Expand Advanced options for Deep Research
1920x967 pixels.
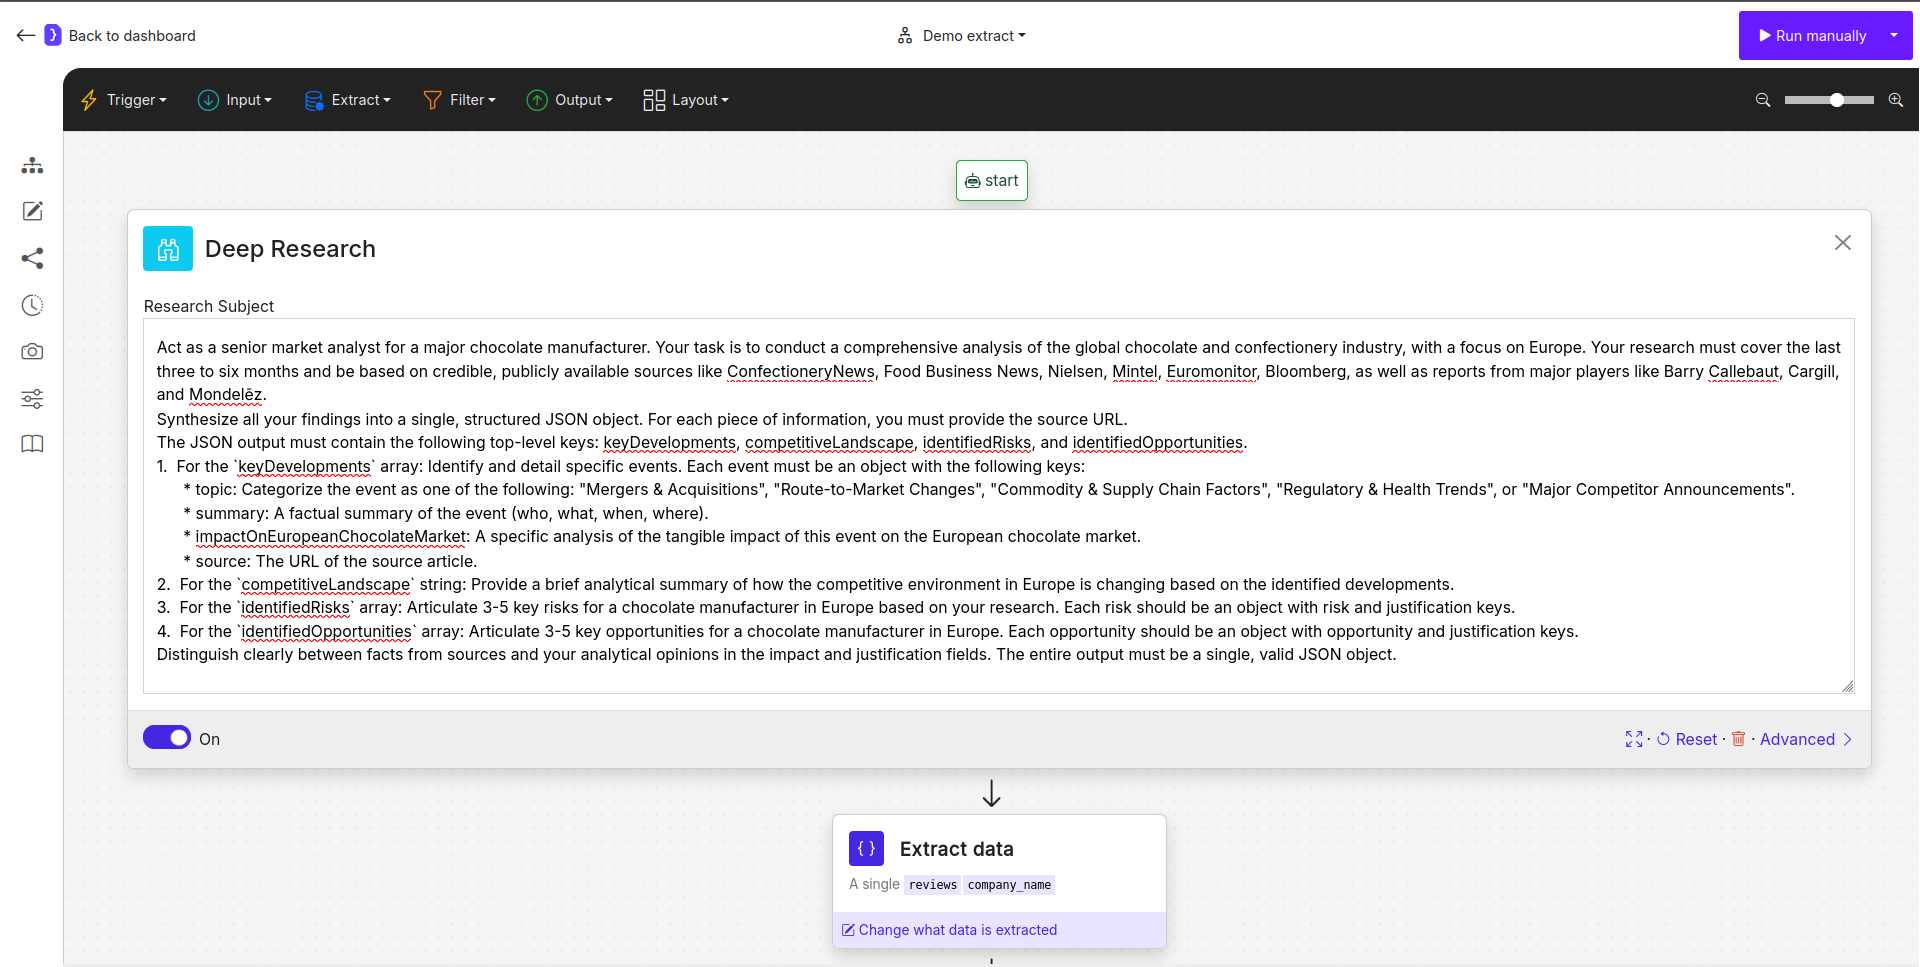tap(1799, 739)
